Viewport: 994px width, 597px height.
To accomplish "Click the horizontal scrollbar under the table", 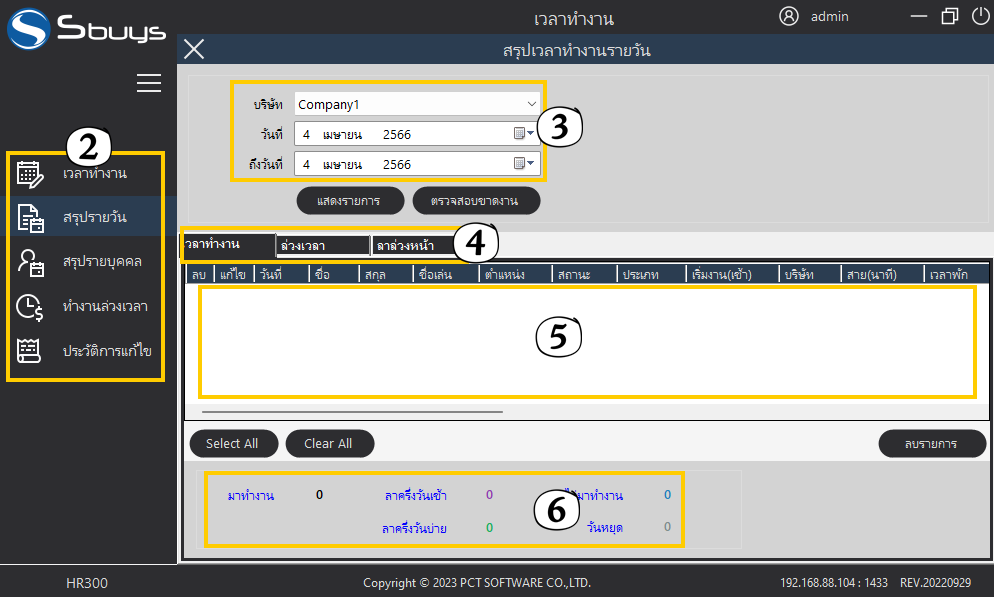I will click(x=352, y=410).
